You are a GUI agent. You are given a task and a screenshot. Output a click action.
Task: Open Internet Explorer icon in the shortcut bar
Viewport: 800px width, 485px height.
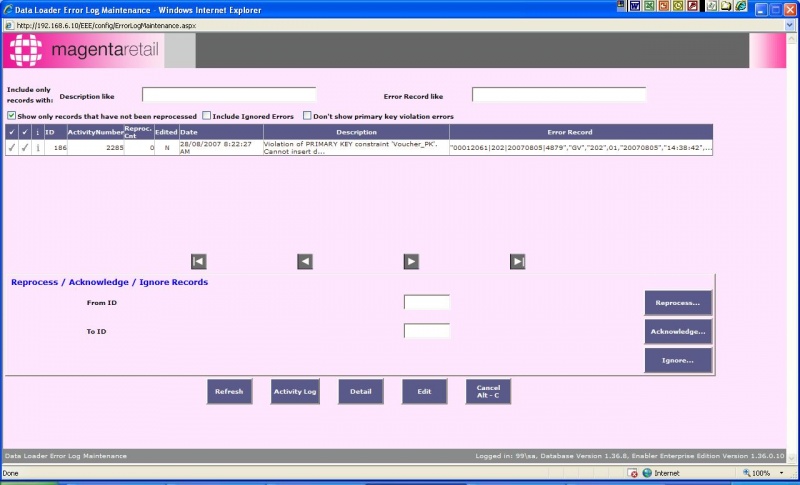[741, 6]
